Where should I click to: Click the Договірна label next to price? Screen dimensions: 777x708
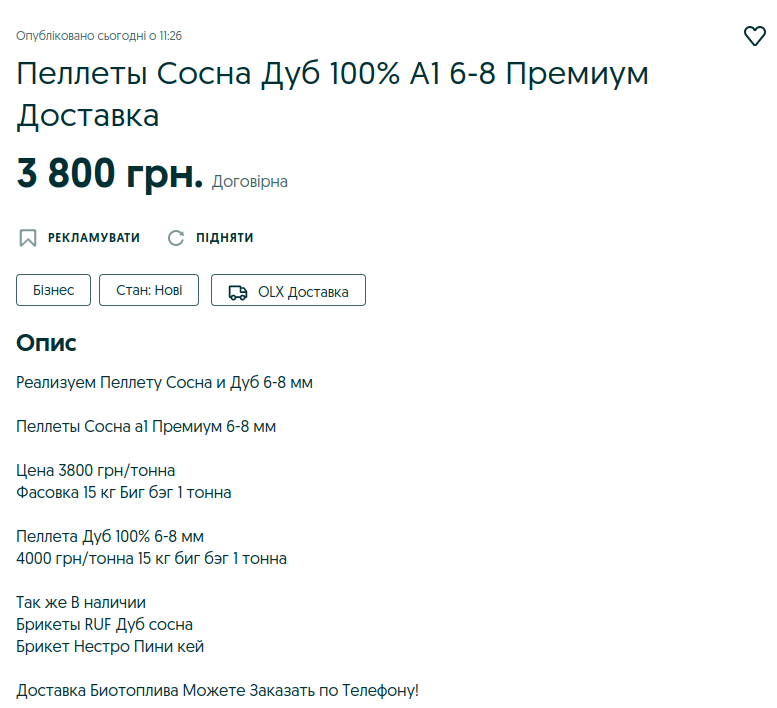250,181
